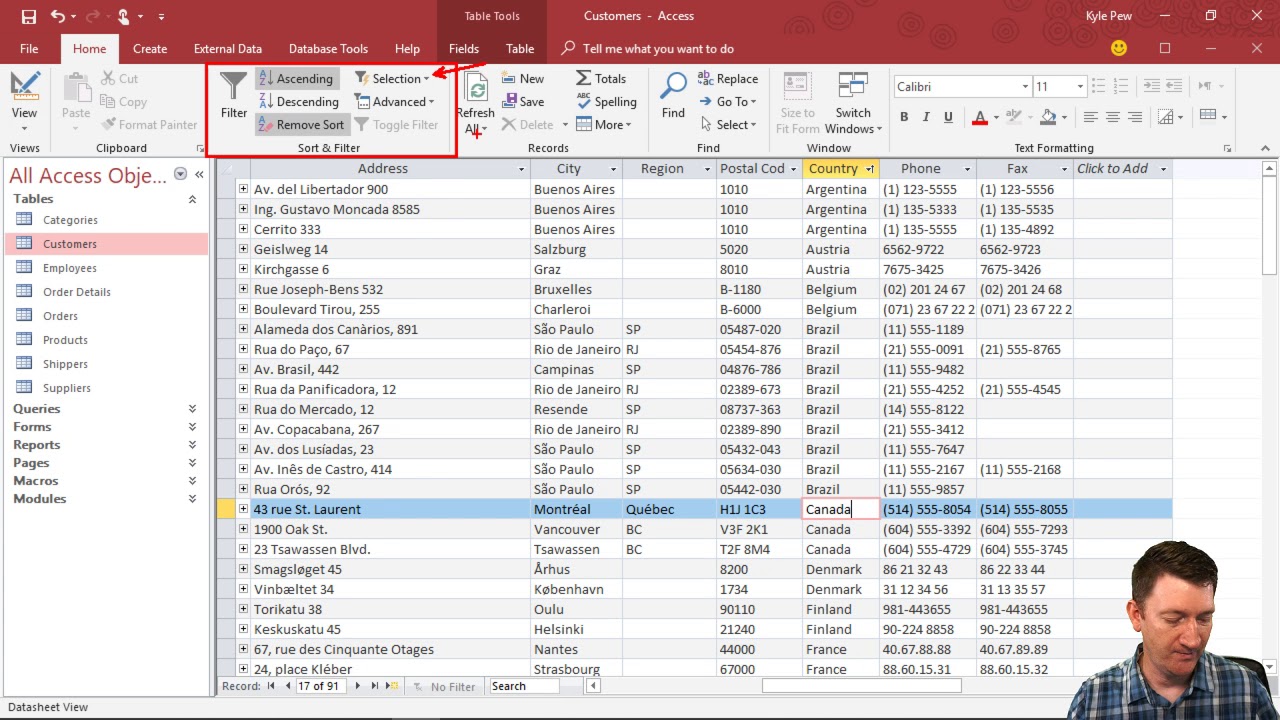Open the Customers table in navigation pane

coord(105,244)
